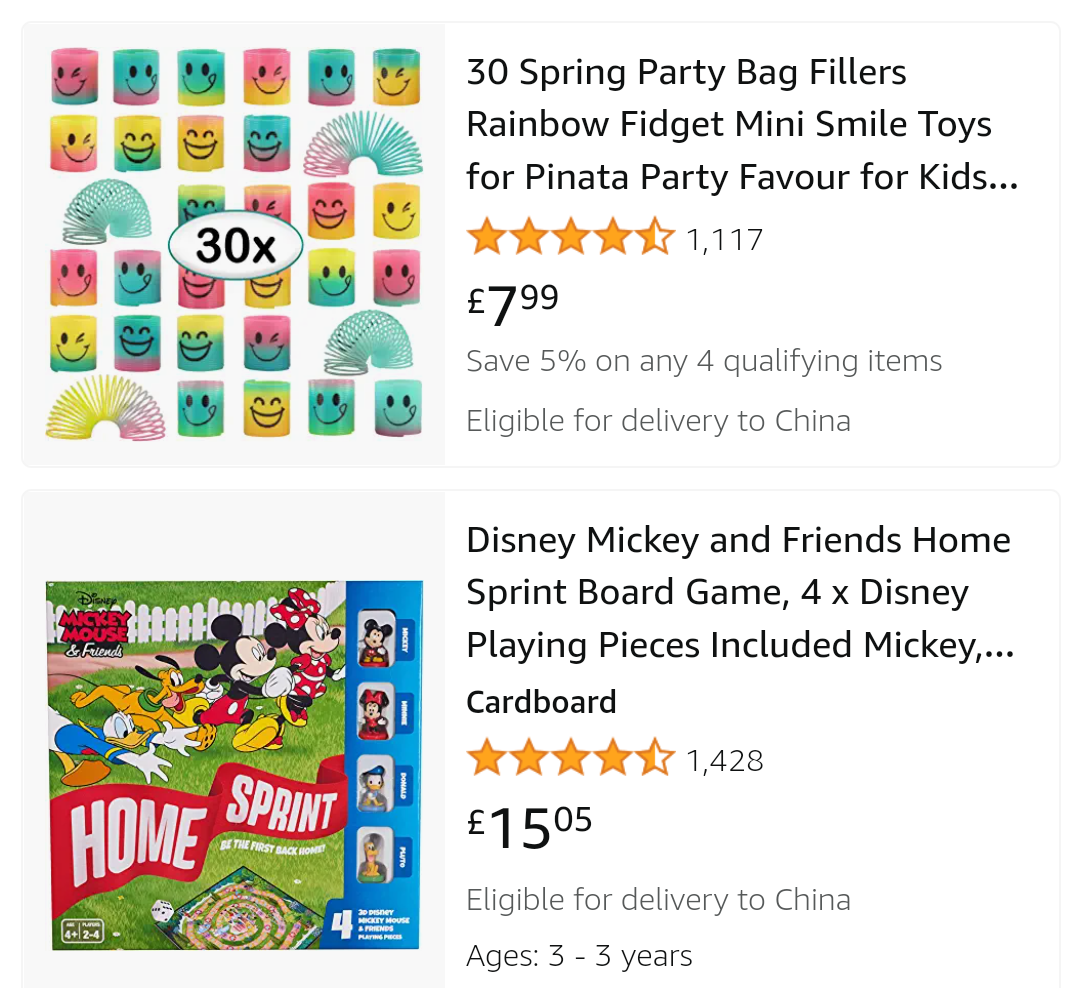The width and height of the screenshot is (1076, 988).
Task: View the 1,428 reviews
Action: click(724, 761)
